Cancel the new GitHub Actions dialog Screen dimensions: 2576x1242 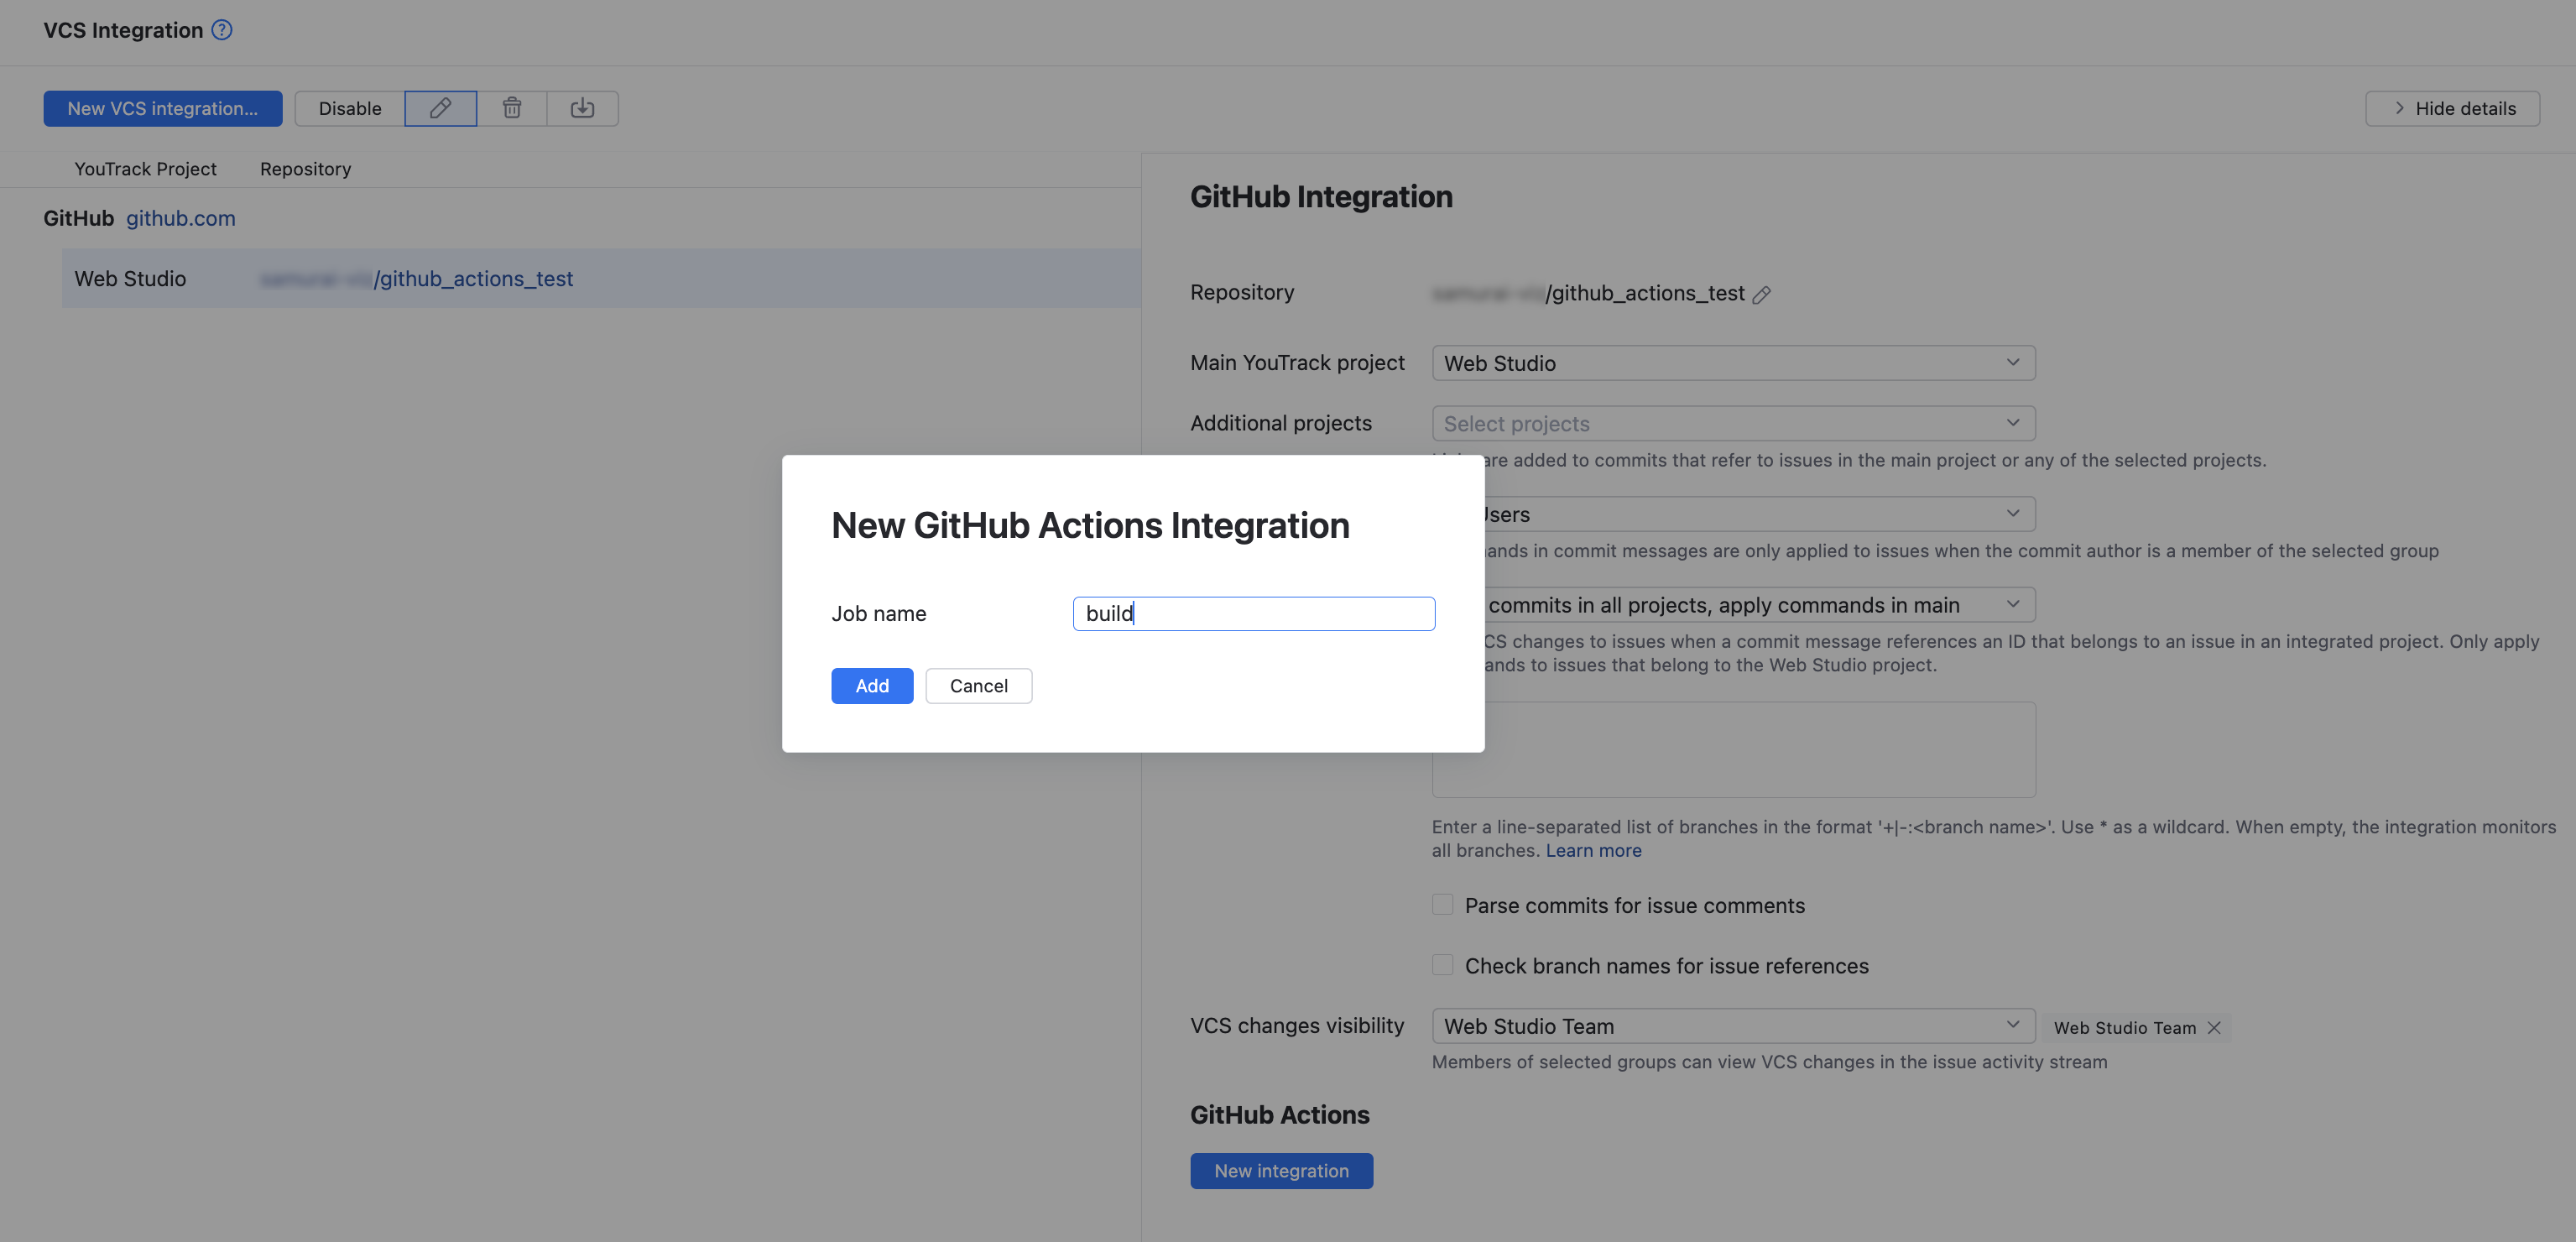tap(978, 686)
